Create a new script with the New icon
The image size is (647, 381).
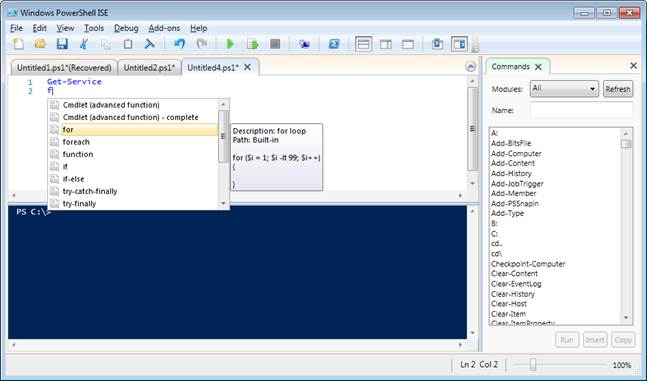18,44
